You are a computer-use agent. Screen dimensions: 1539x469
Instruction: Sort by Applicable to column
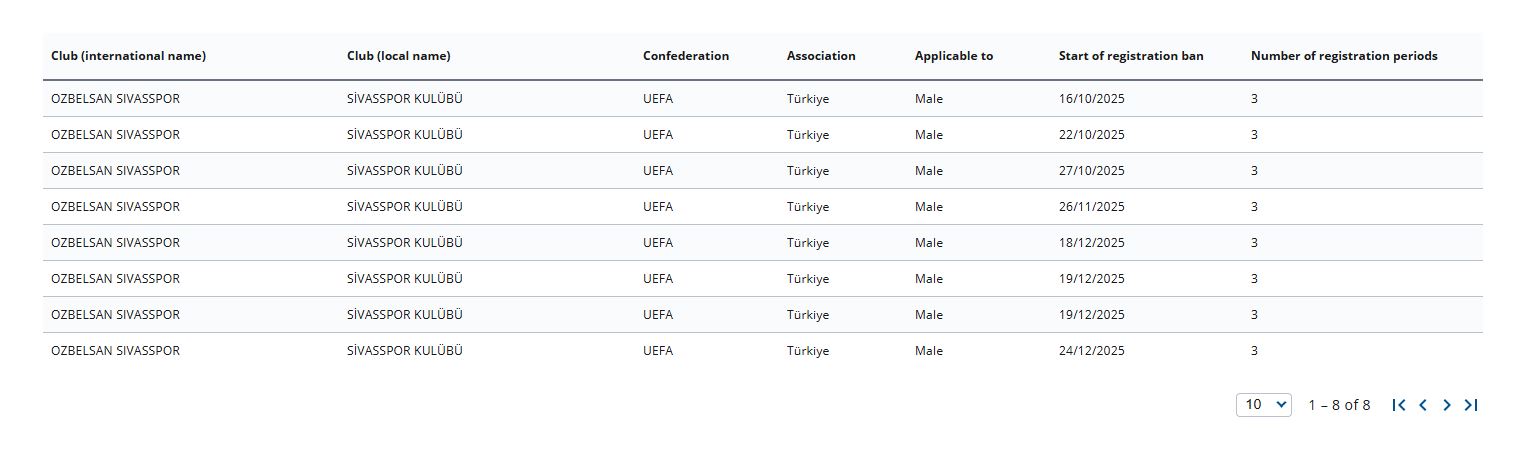[x=953, y=56]
